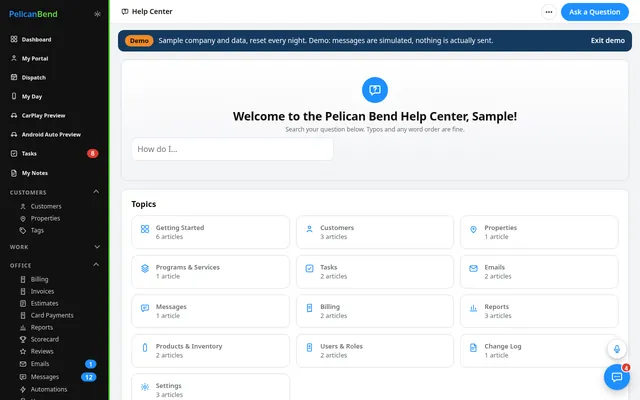Click the orange Demo badge
640x400 pixels.
coord(139,40)
